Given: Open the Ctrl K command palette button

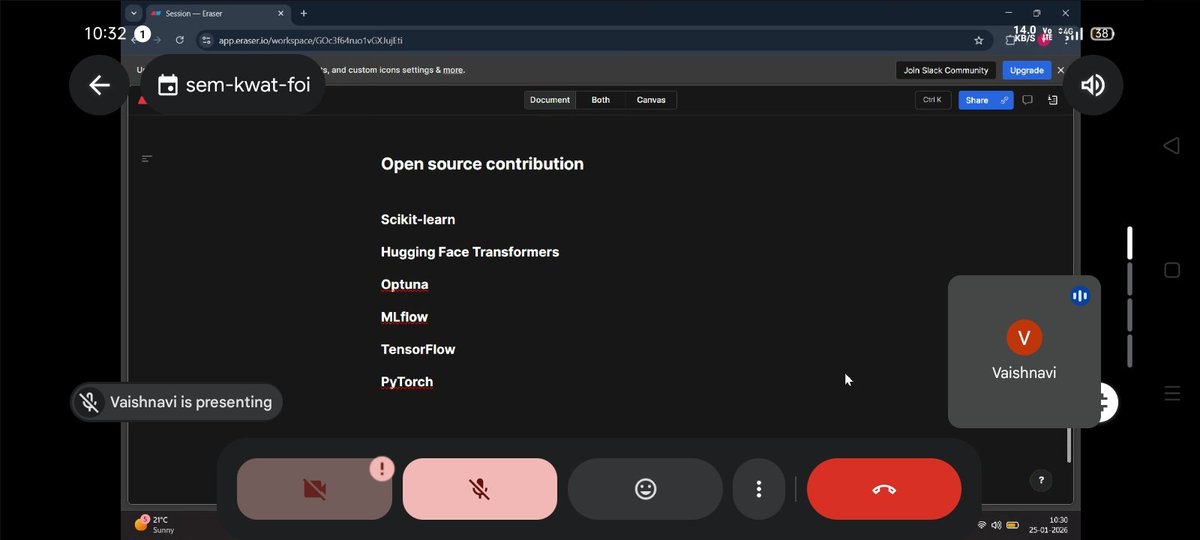Looking at the screenshot, I should [x=932, y=100].
